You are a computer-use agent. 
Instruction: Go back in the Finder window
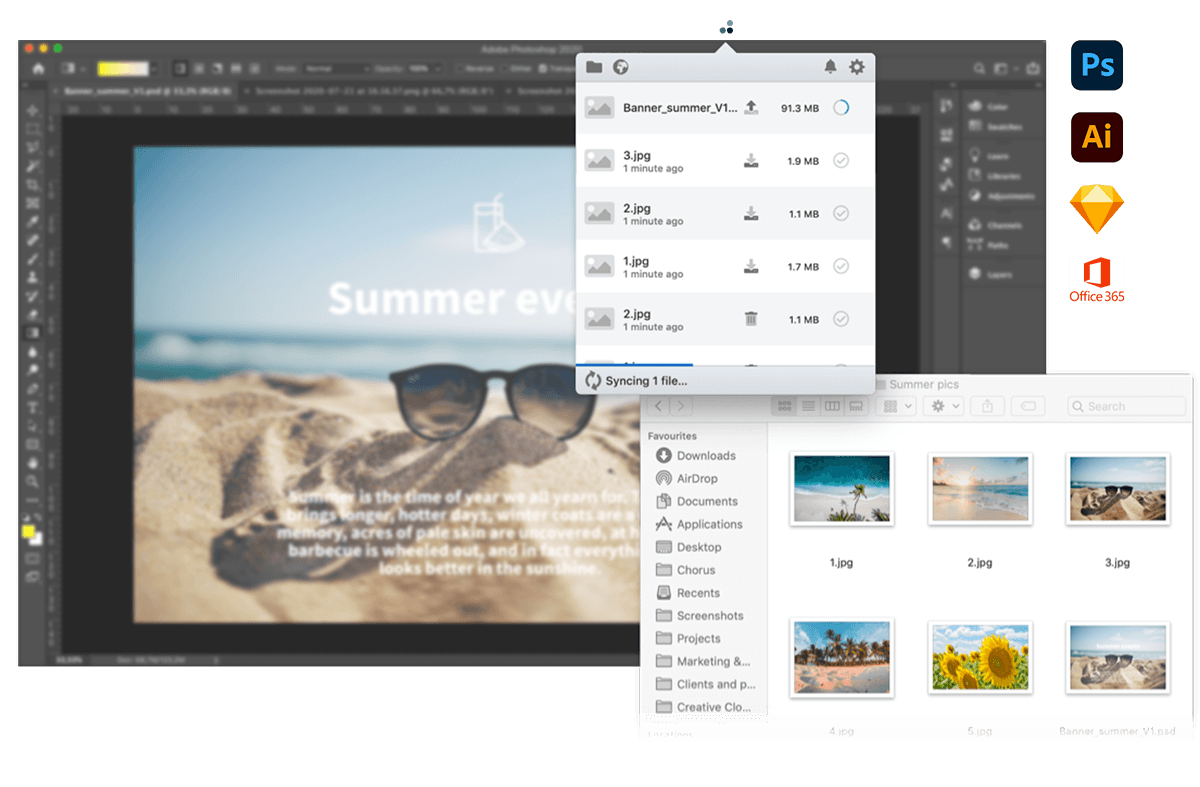pos(658,406)
